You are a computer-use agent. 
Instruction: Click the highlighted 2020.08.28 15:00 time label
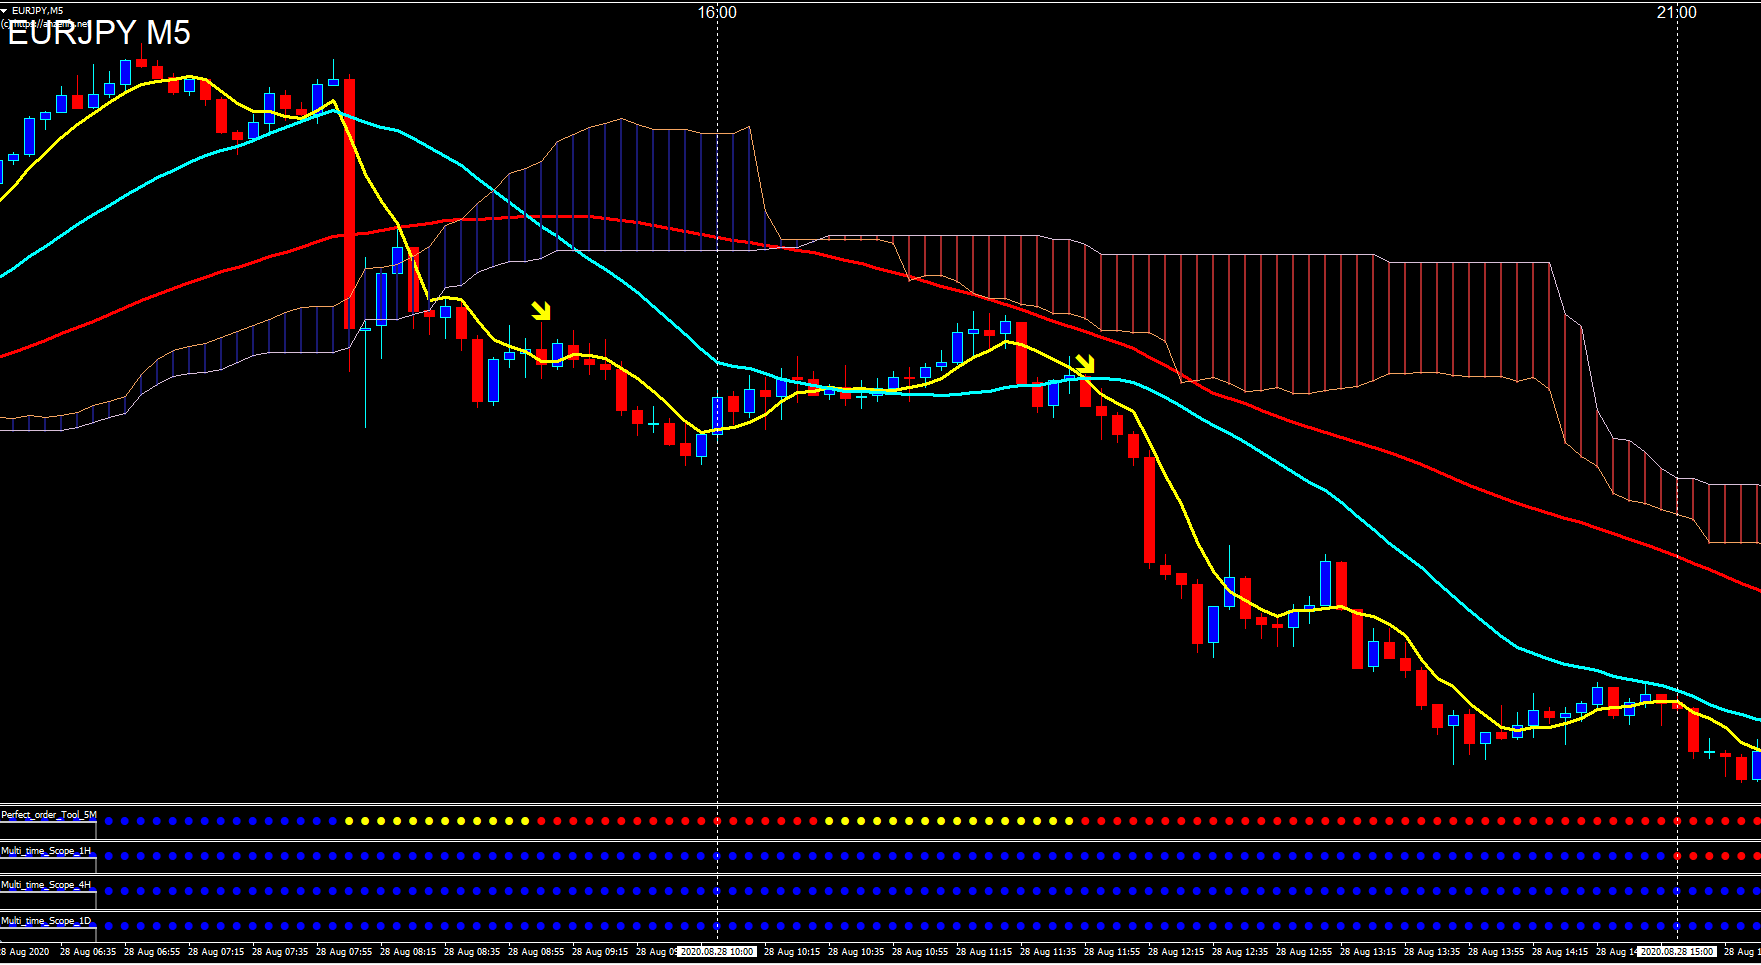[1677, 952]
